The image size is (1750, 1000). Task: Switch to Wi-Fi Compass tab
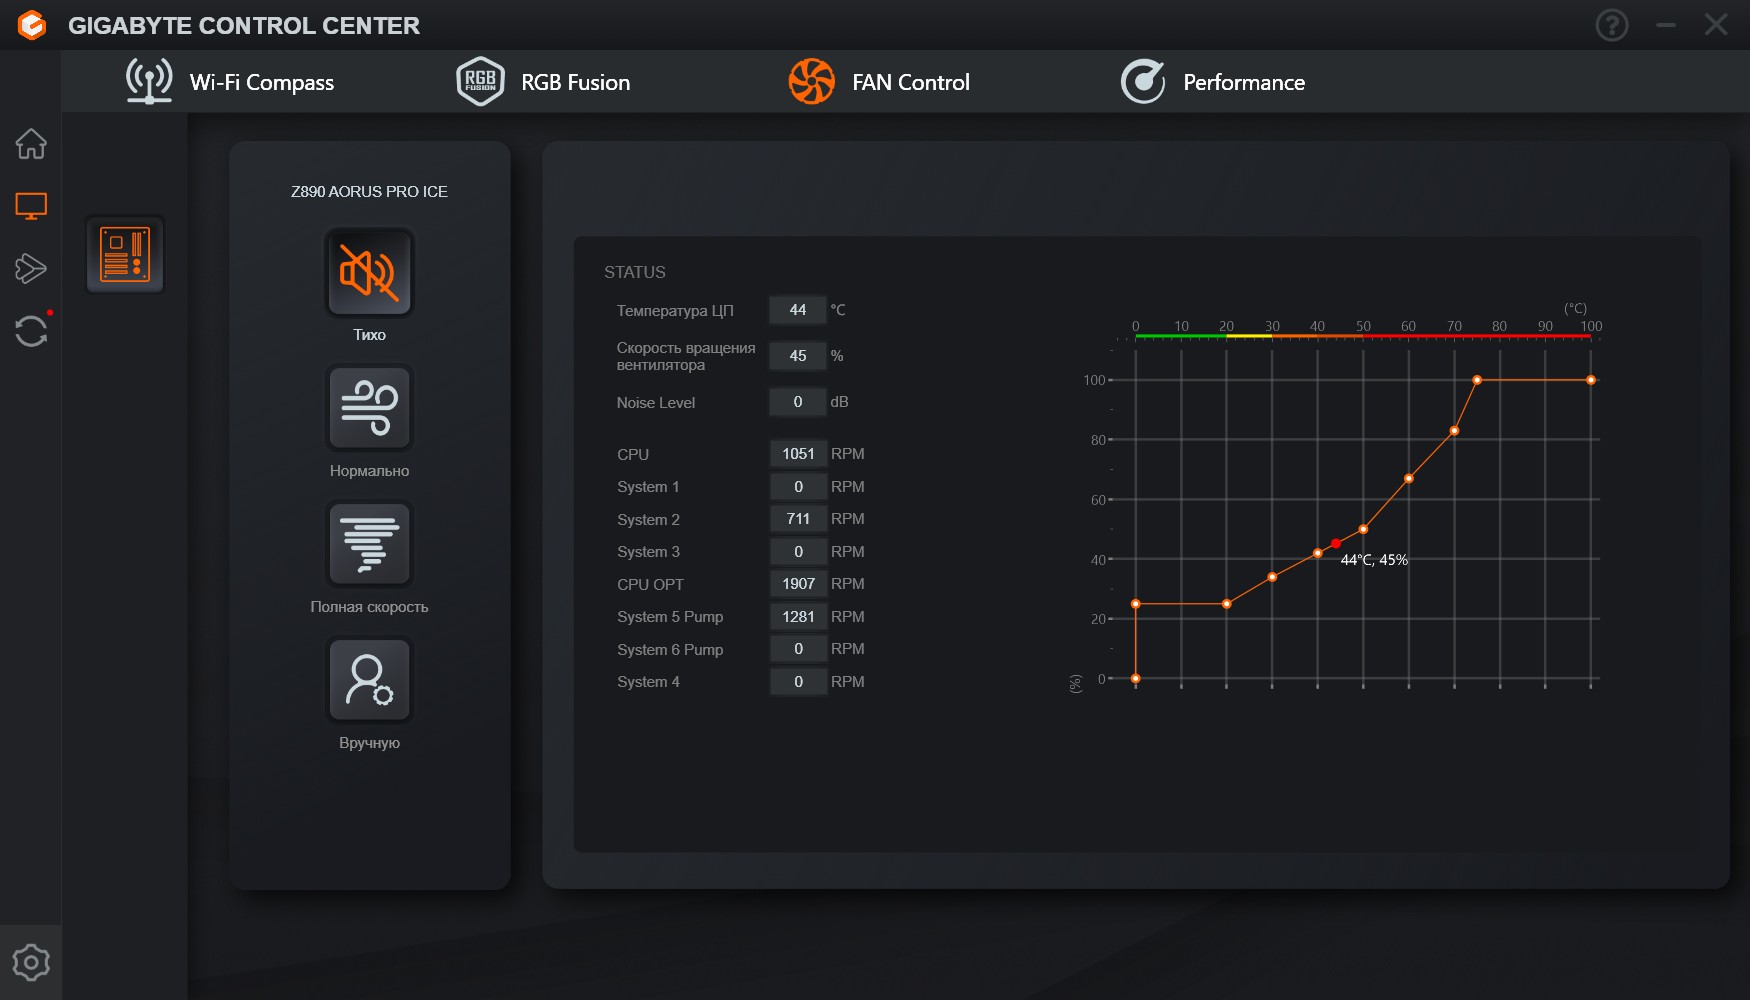(x=230, y=82)
